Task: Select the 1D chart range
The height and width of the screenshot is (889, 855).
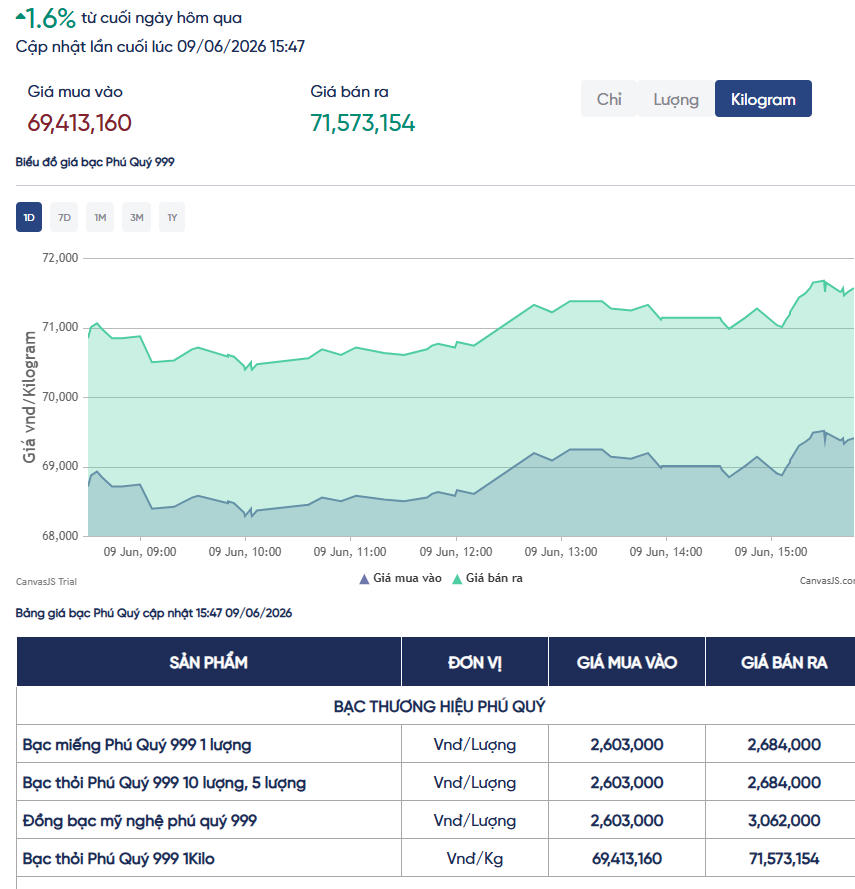Action: click(29, 217)
